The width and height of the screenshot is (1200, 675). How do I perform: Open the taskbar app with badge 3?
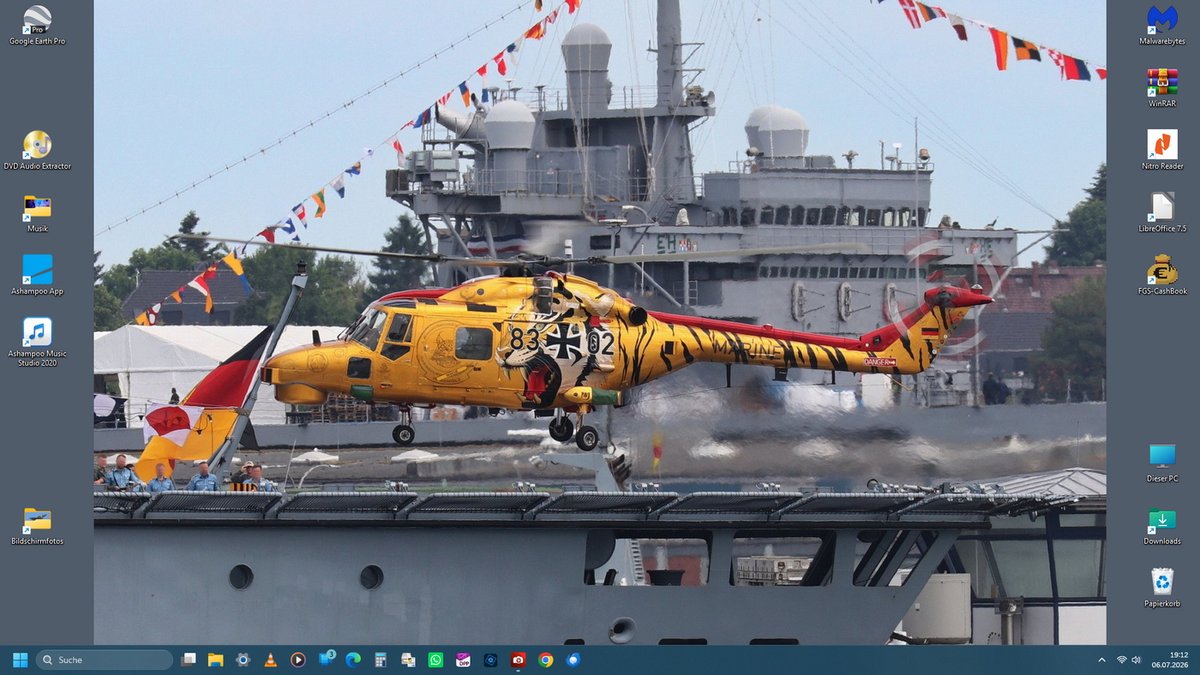pyautogui.click(x=325, y=660)
